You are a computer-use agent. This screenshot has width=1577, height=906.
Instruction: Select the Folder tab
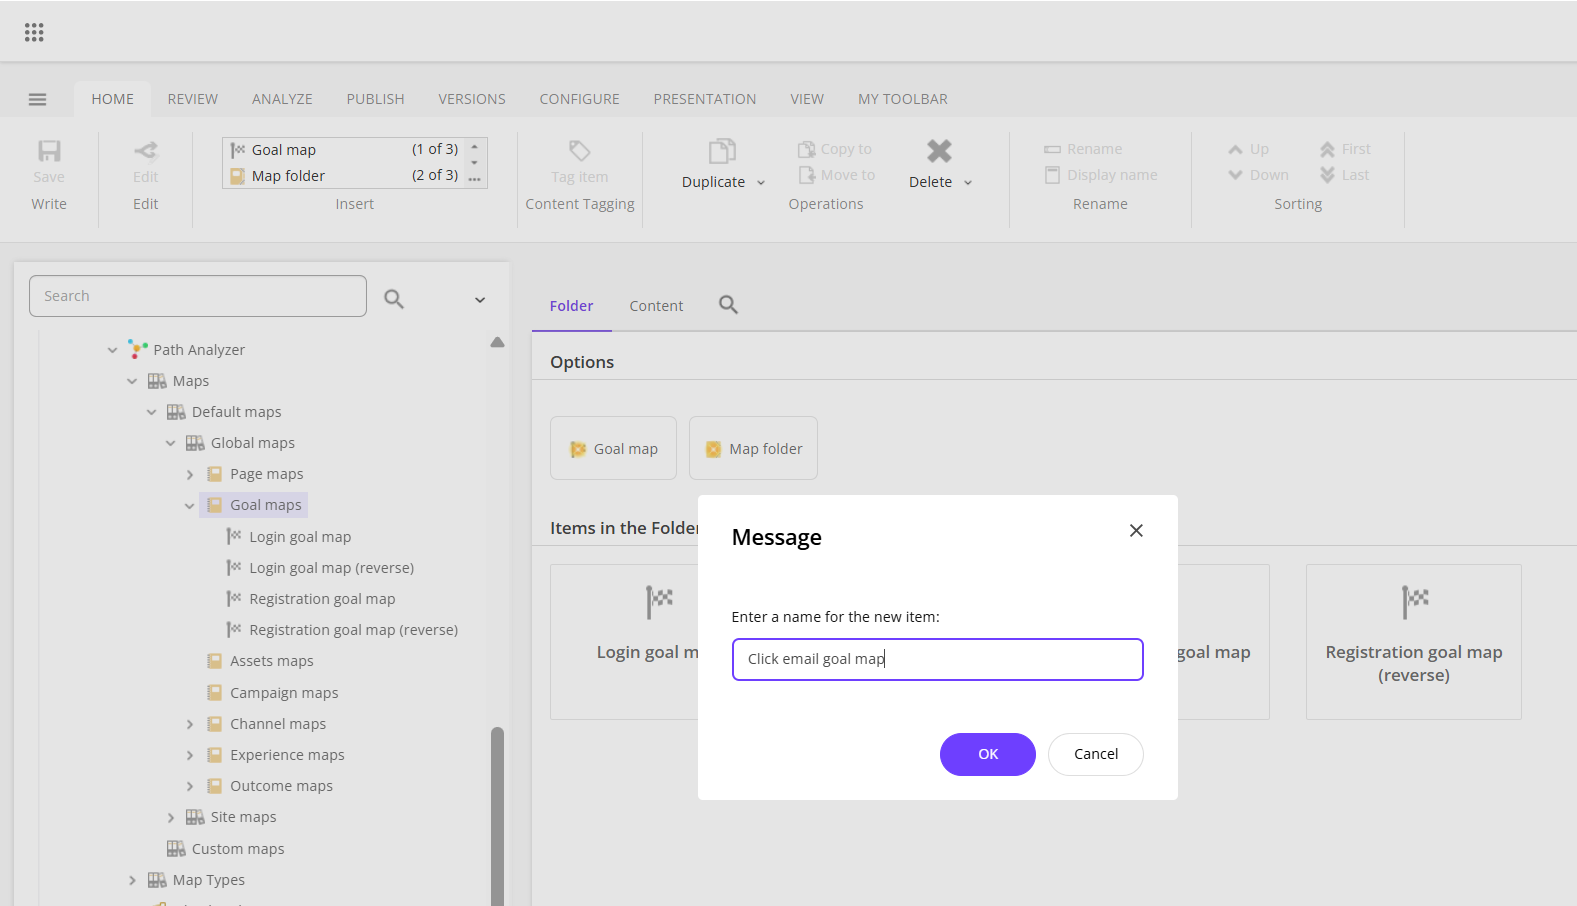pos(571,306)
